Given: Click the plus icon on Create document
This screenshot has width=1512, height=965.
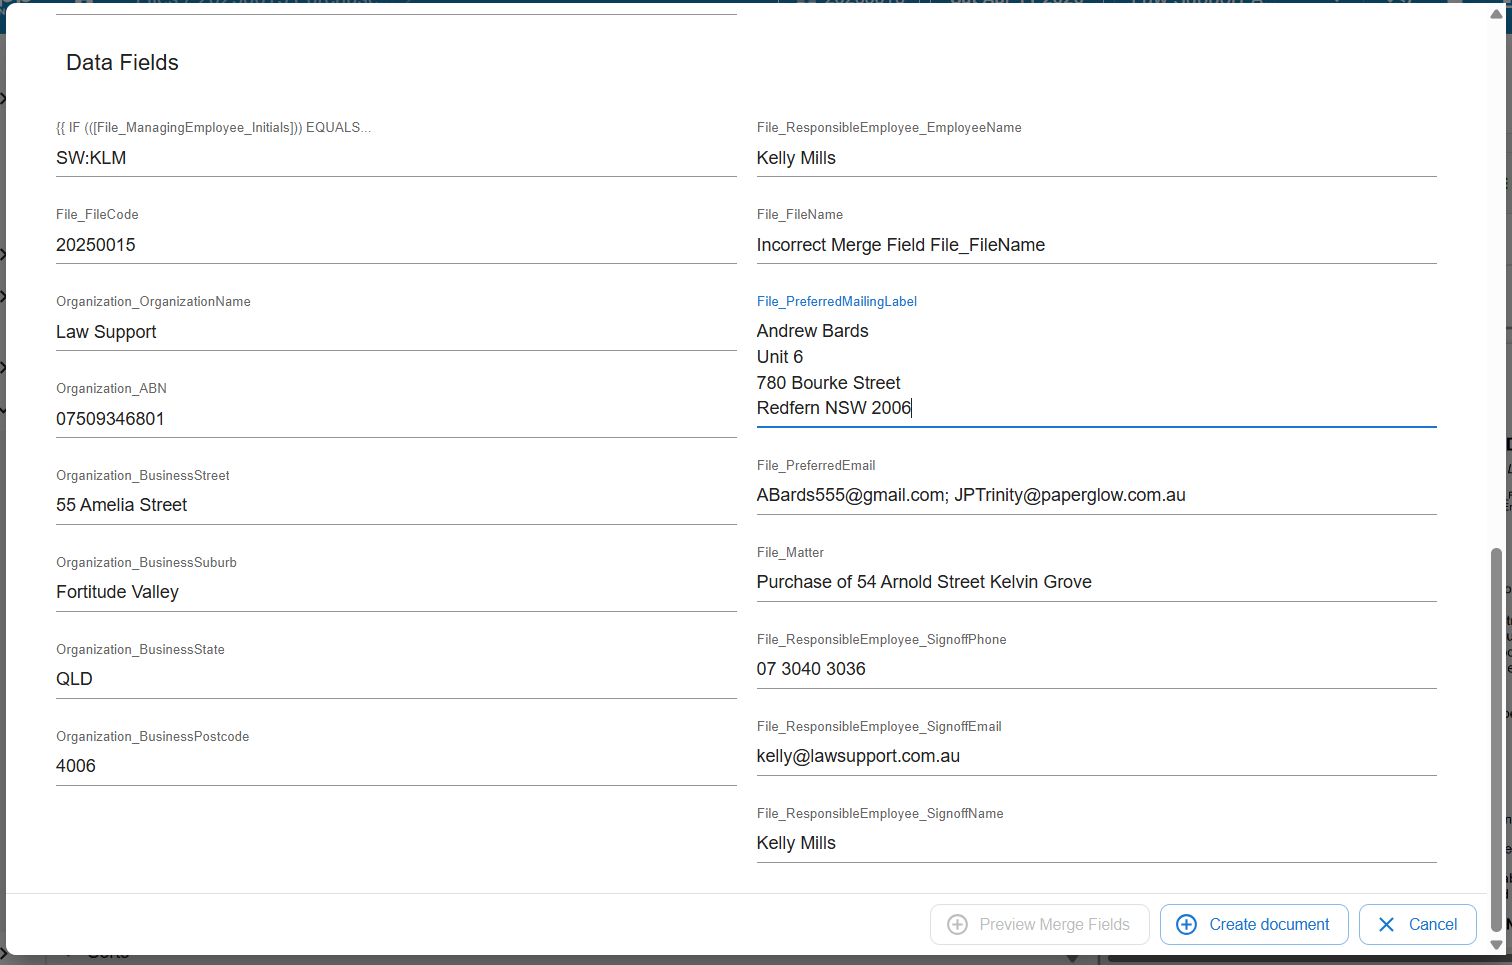Looking at the screenshot, I should tap(1186, 924).
